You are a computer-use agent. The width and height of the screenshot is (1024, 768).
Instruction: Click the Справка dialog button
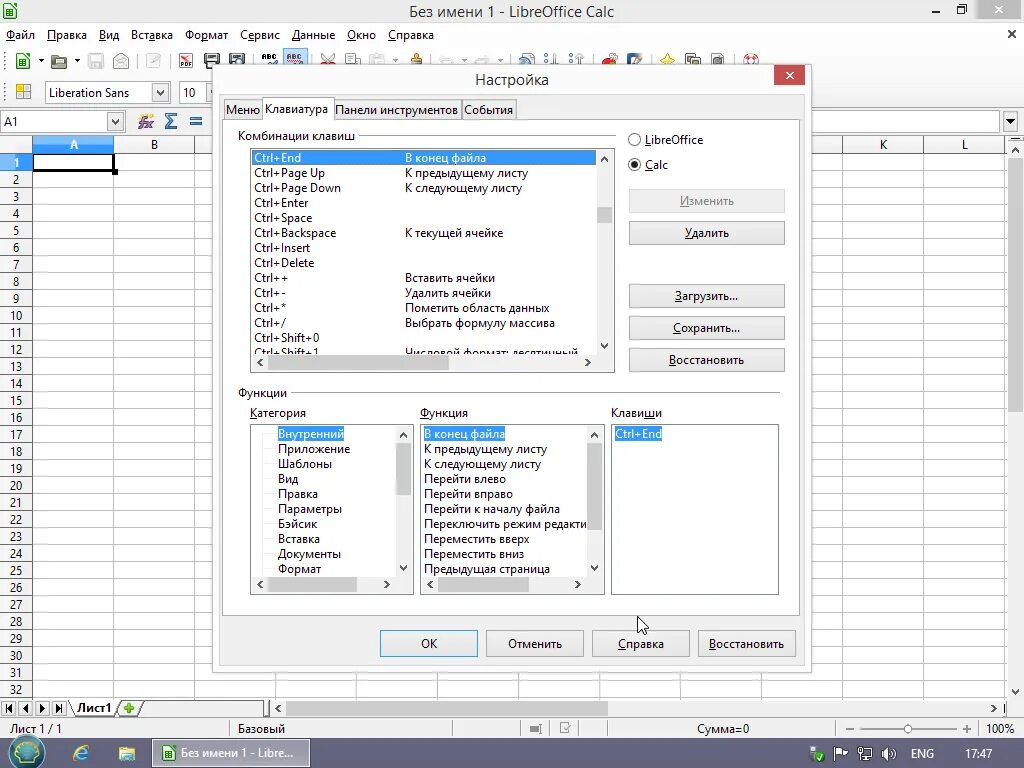(x=641, y=644)
